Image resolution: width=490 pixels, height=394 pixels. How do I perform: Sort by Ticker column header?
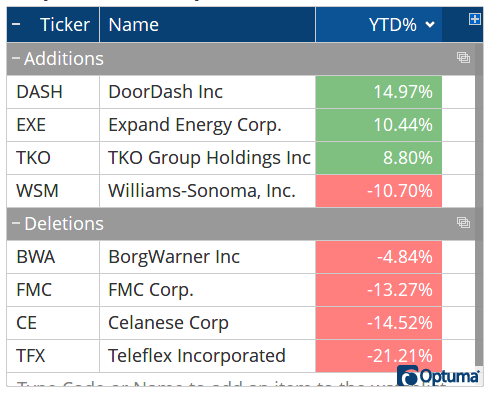click(x=65, y=25)
